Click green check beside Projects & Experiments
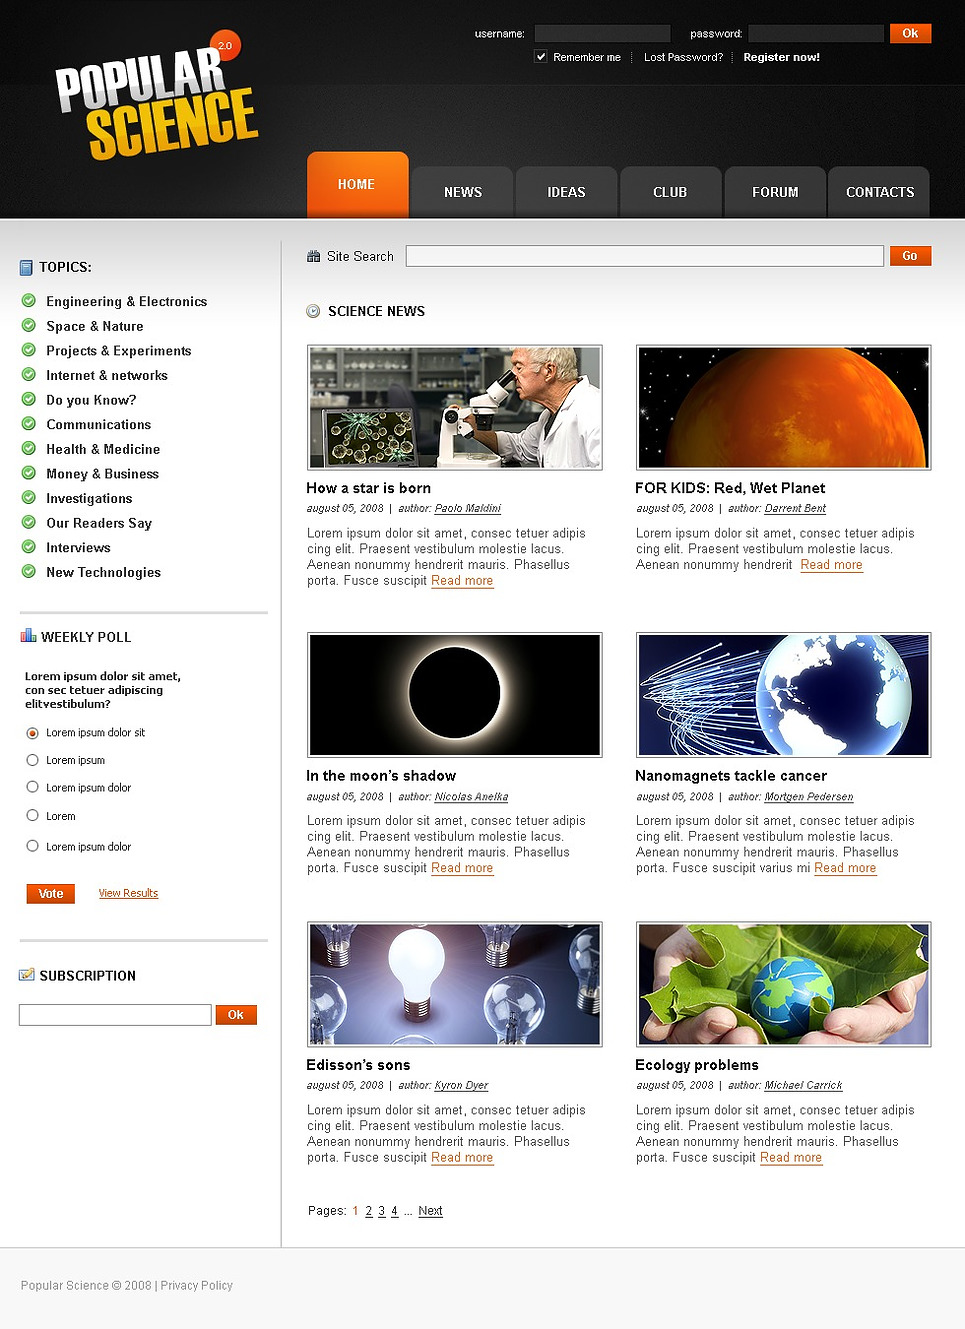 [29, 350]
